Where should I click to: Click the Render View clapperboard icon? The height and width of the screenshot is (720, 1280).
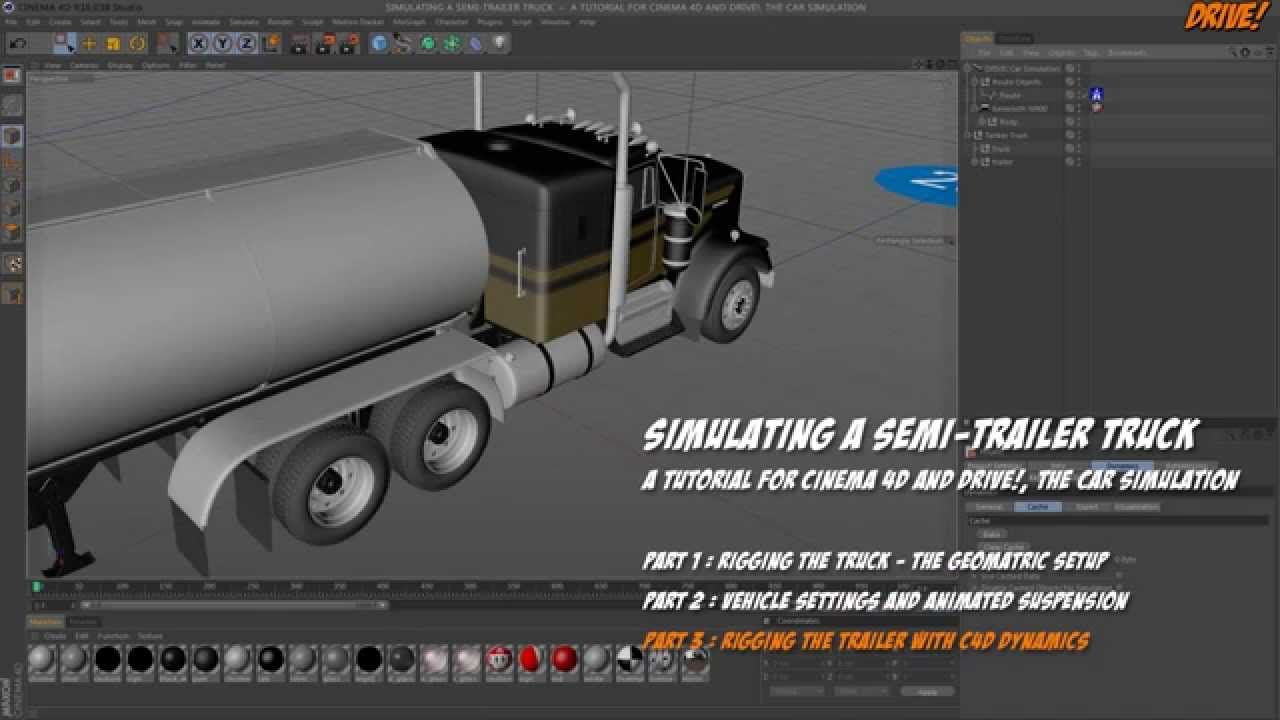tap(299, 44)
